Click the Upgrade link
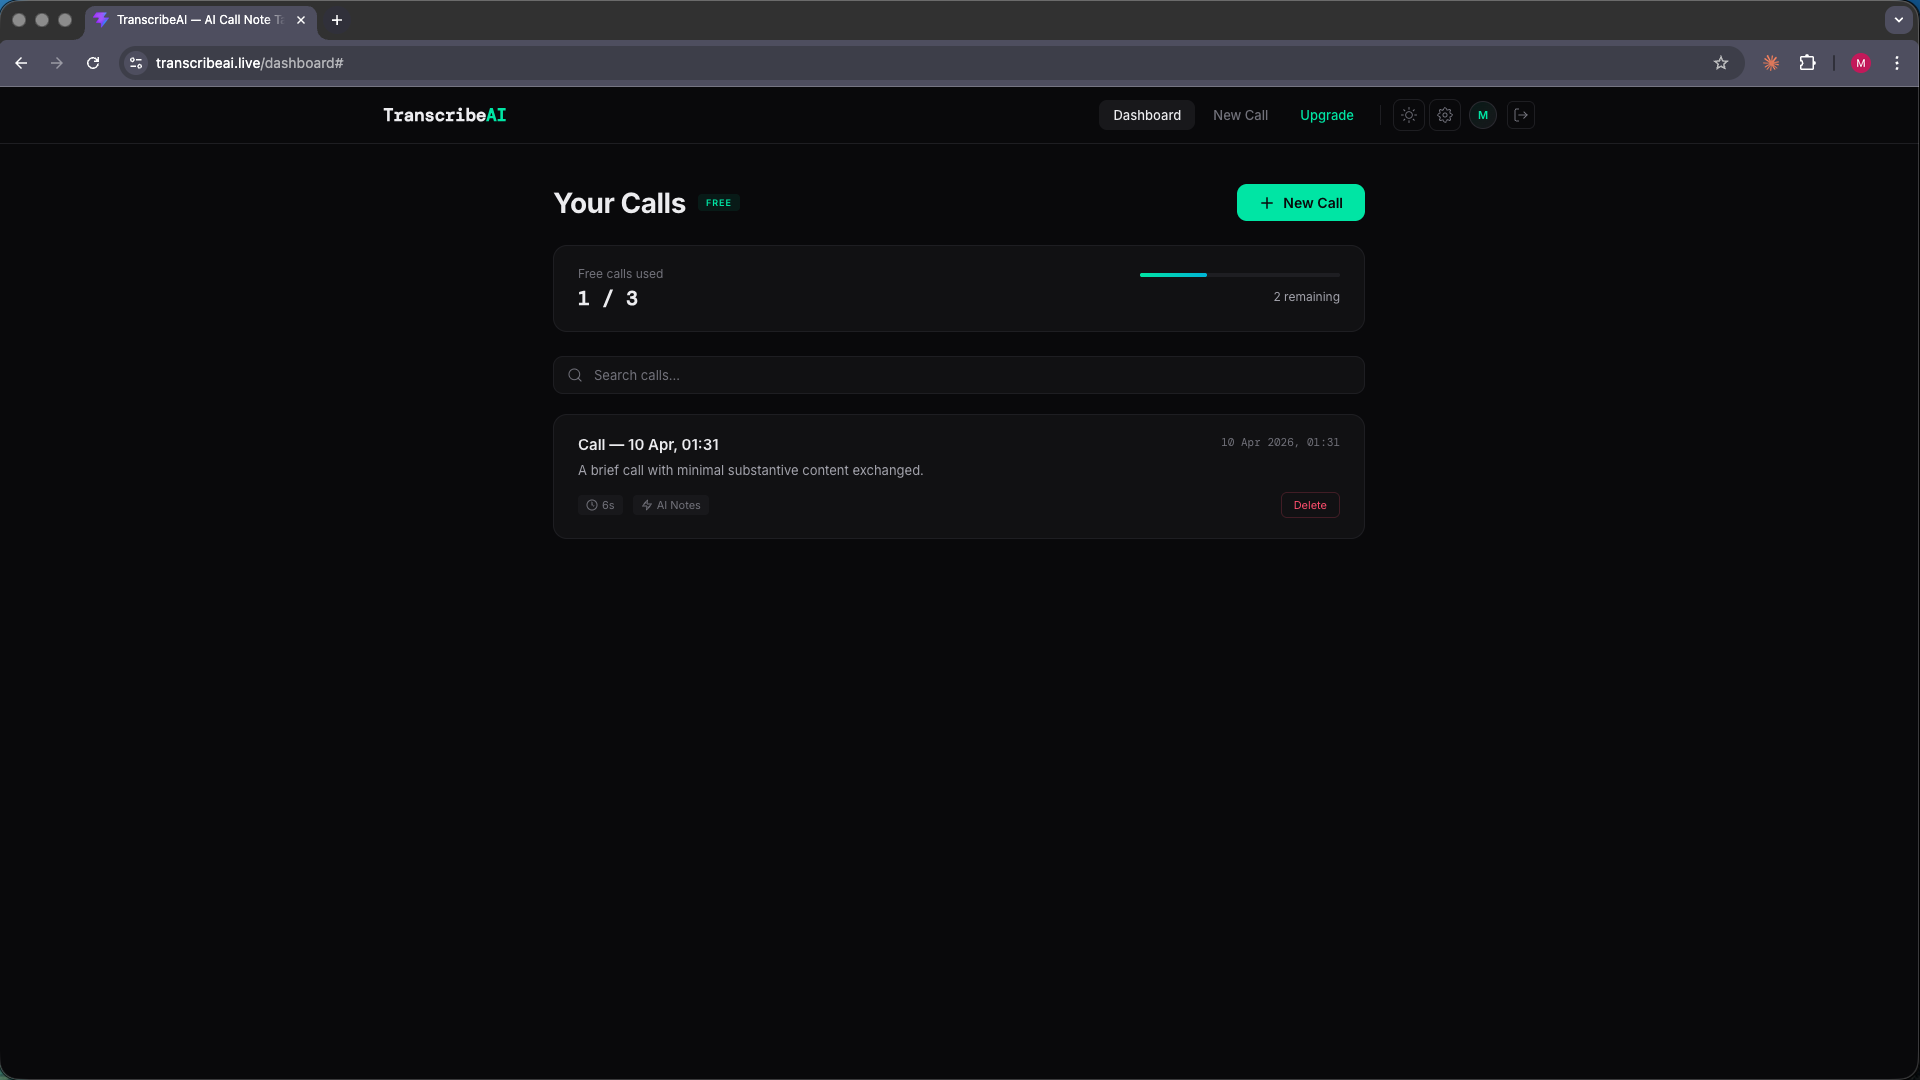This screenshot has height=1080, width=1920. [x=1326, y=115]
